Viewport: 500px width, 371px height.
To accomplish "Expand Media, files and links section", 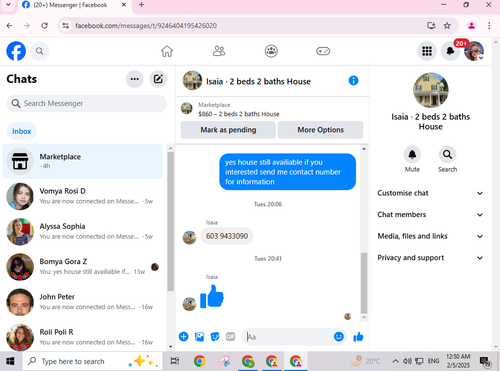I will (430, 236).
